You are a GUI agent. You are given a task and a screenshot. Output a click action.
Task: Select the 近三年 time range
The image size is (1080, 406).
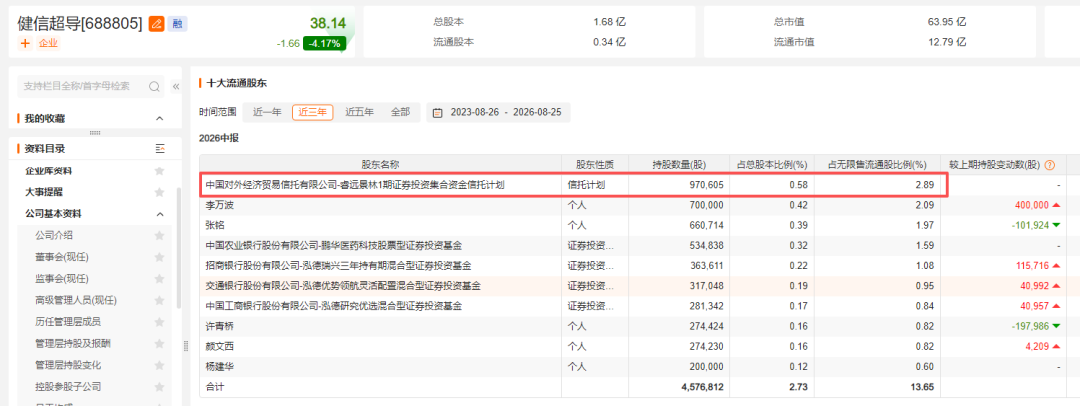click(312, 112)
